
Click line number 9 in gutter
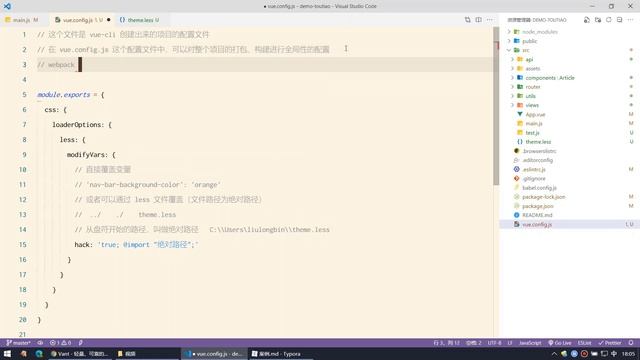[x=24, y=155]
